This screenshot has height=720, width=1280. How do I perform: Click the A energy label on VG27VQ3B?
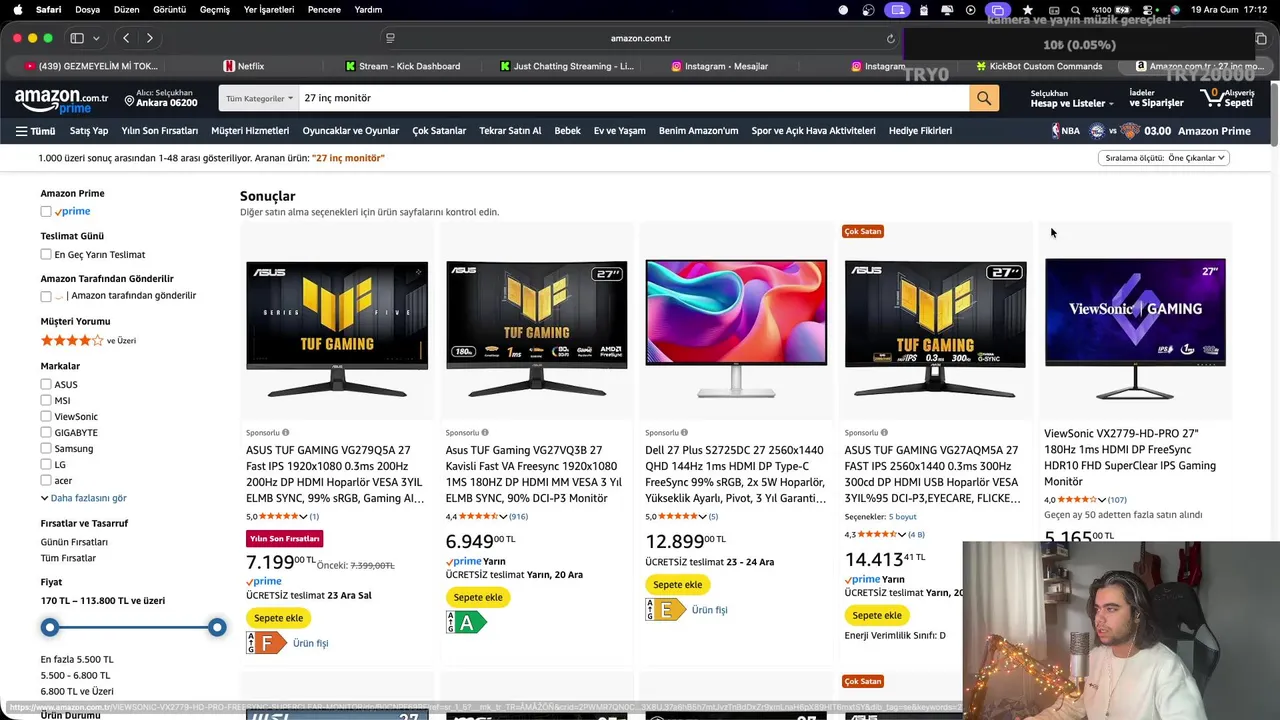coord(466,623)
